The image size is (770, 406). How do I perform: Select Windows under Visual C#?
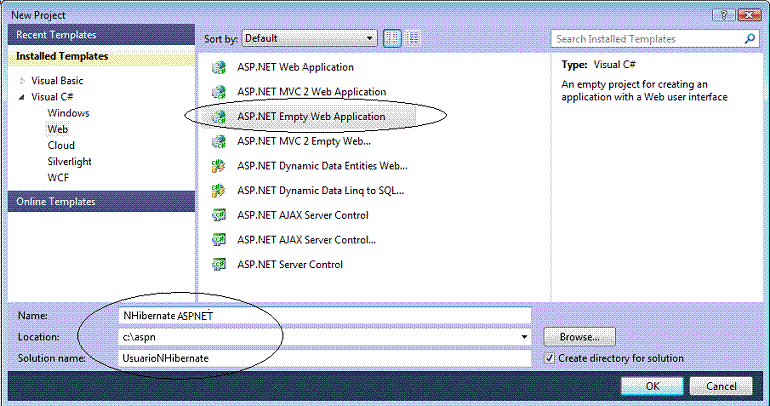pos(68,113)
